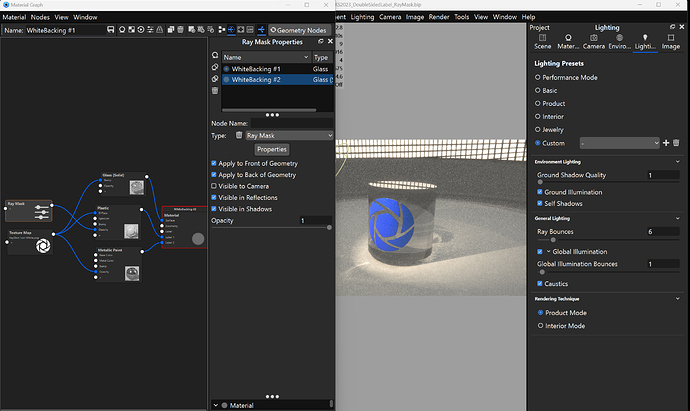Screen dimensions: 690x411
Task: Enable Visible to Camera checkbox
Action: click(x=214, y=186)
